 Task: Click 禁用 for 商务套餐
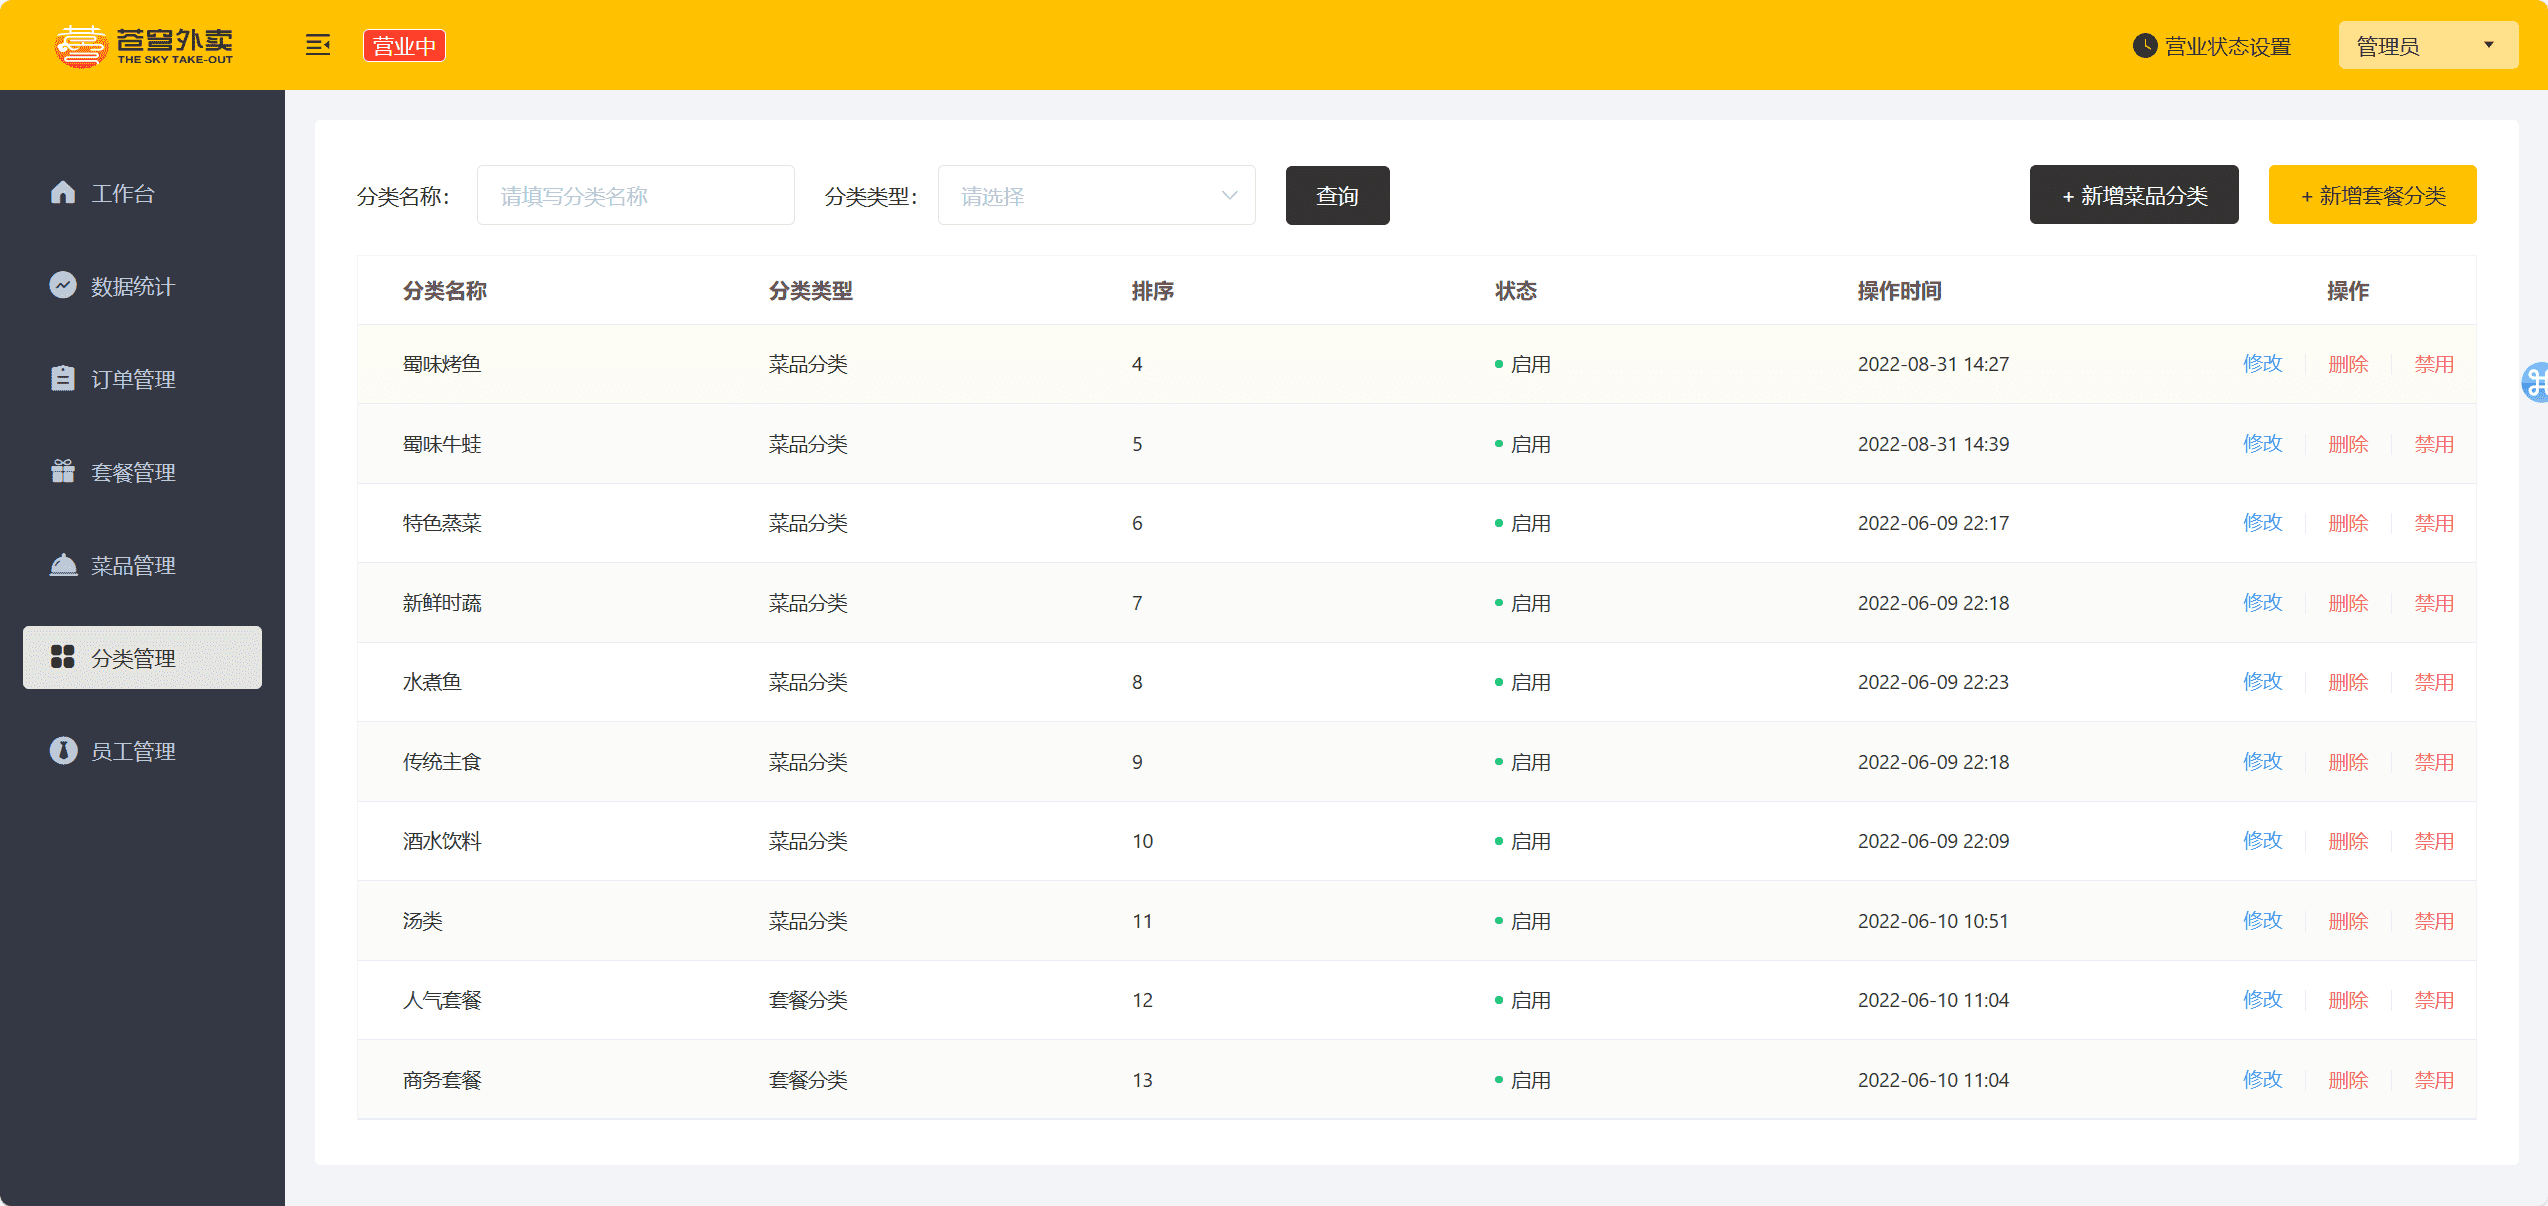tap(2434, 1080)
